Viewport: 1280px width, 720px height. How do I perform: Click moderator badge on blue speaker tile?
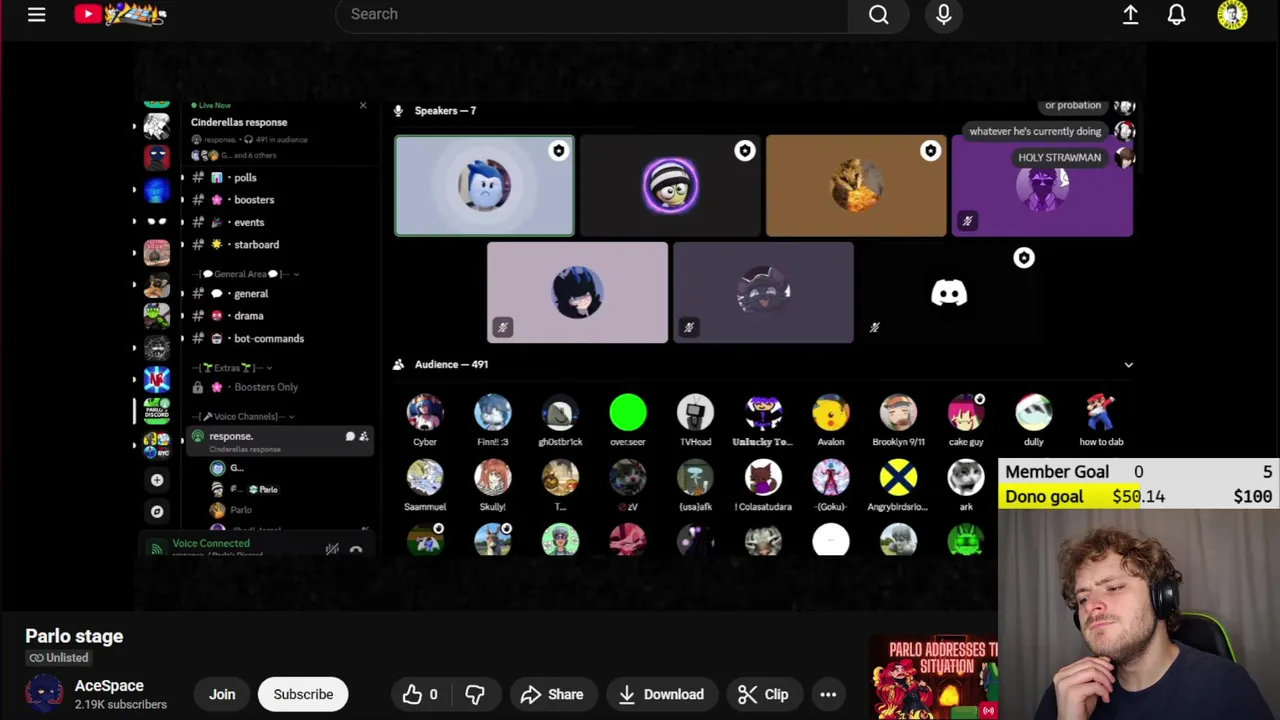click(x=558, y=151)
